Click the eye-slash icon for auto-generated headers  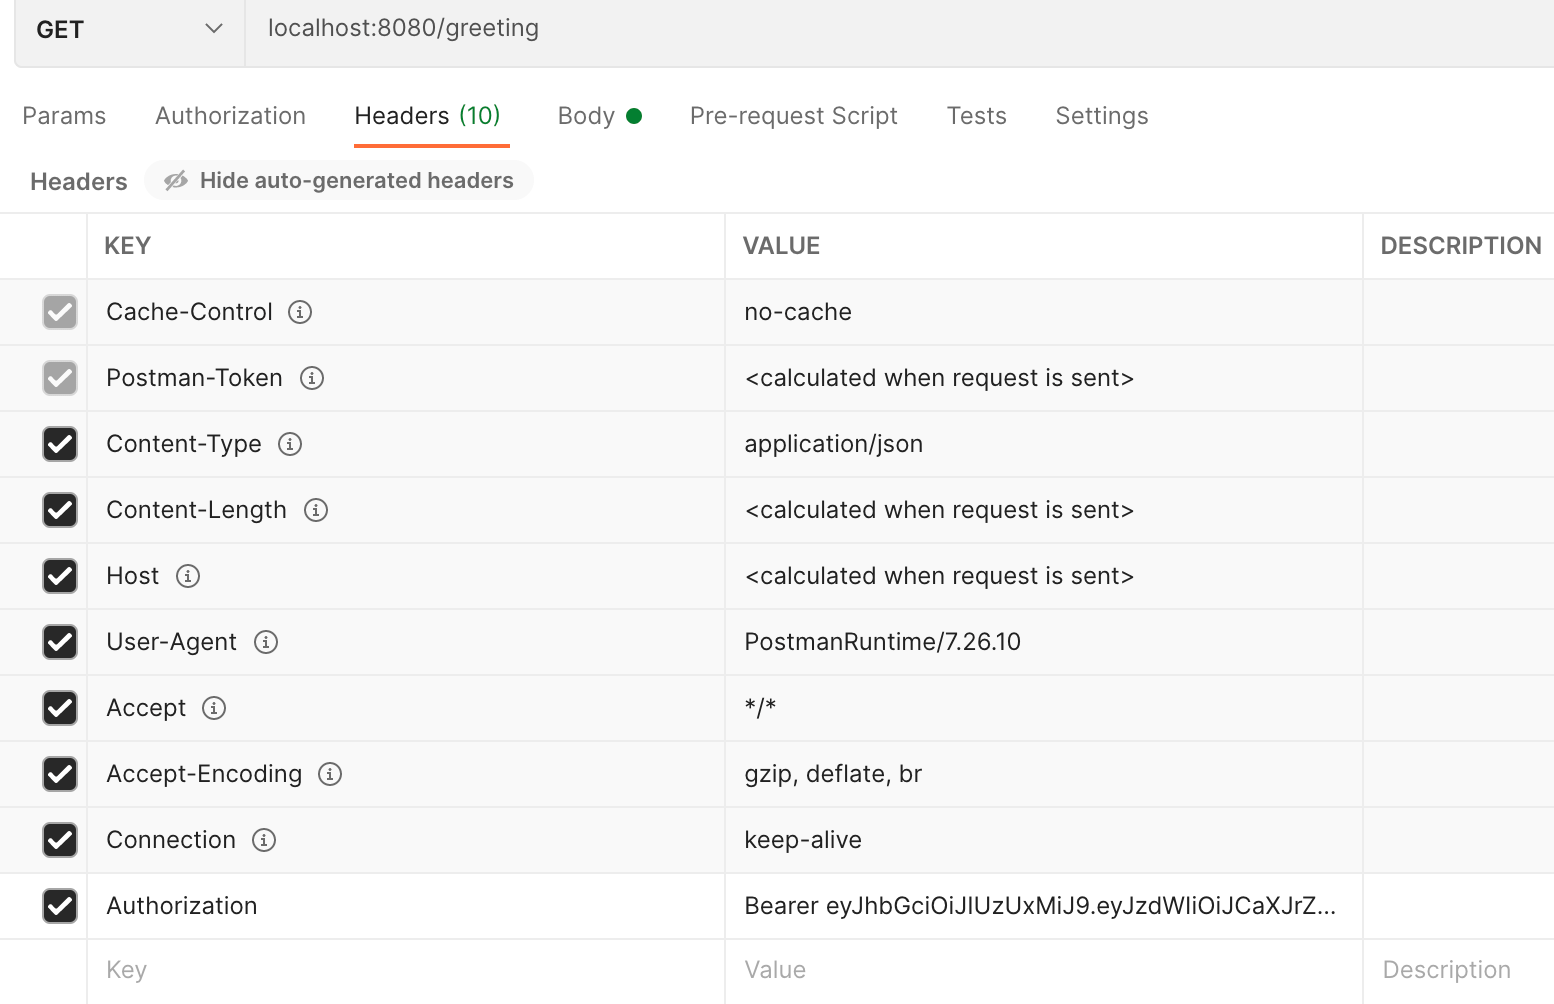(x=176, y=180)
